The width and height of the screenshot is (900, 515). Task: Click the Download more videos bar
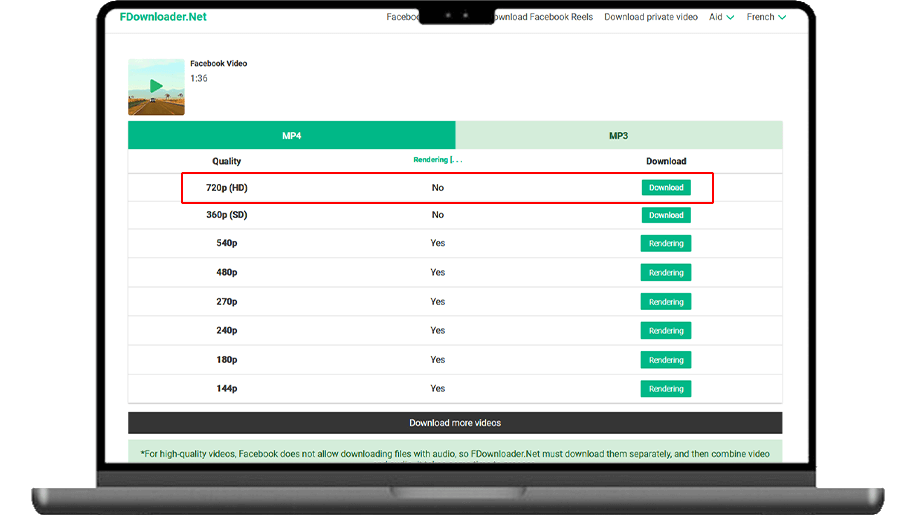[x=455, y=423]
